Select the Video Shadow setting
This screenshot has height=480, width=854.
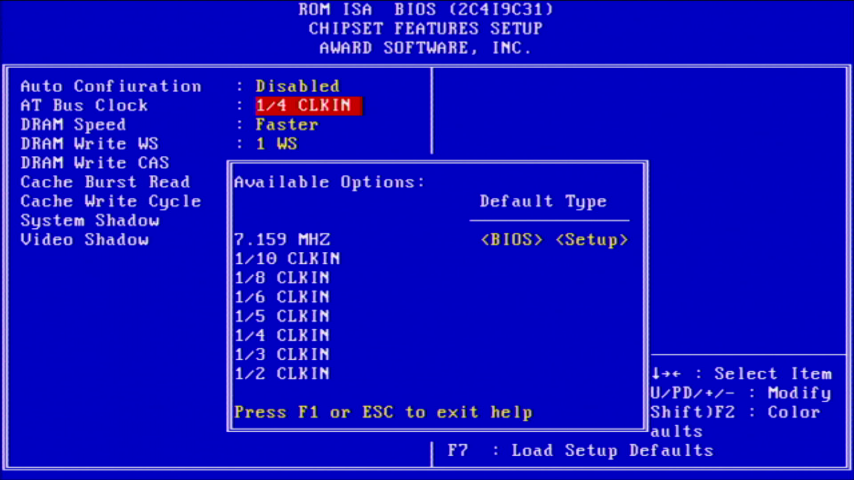pyautogui.click(x=85, y=240)
